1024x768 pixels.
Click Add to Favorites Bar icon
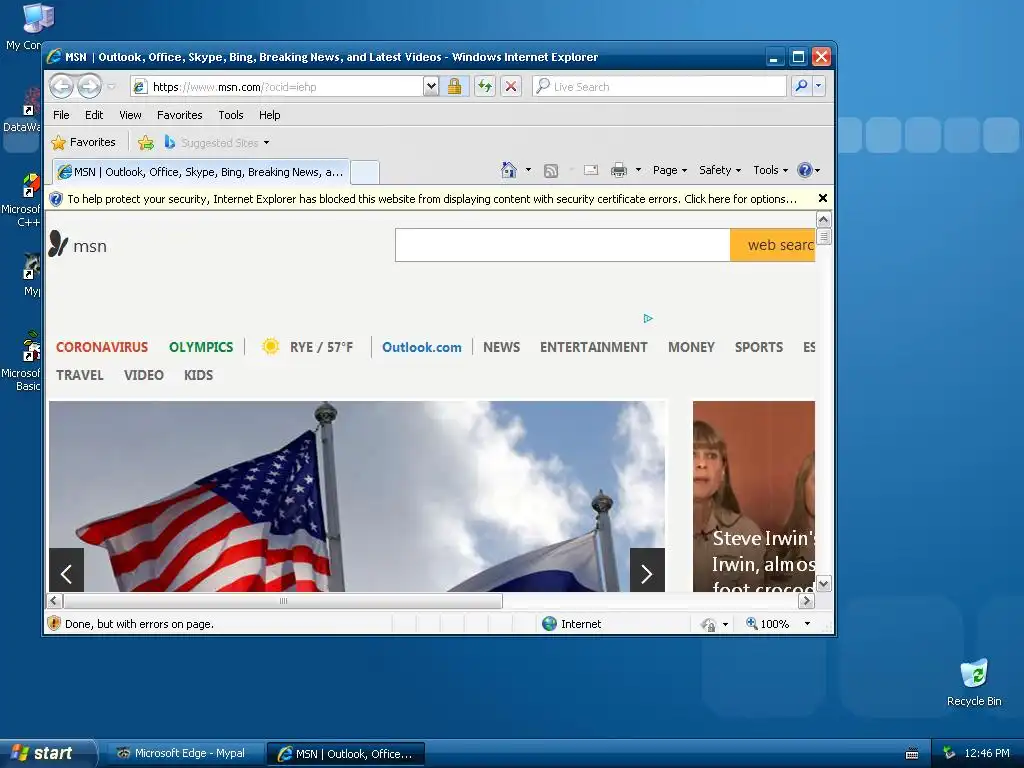coord(146,142)
